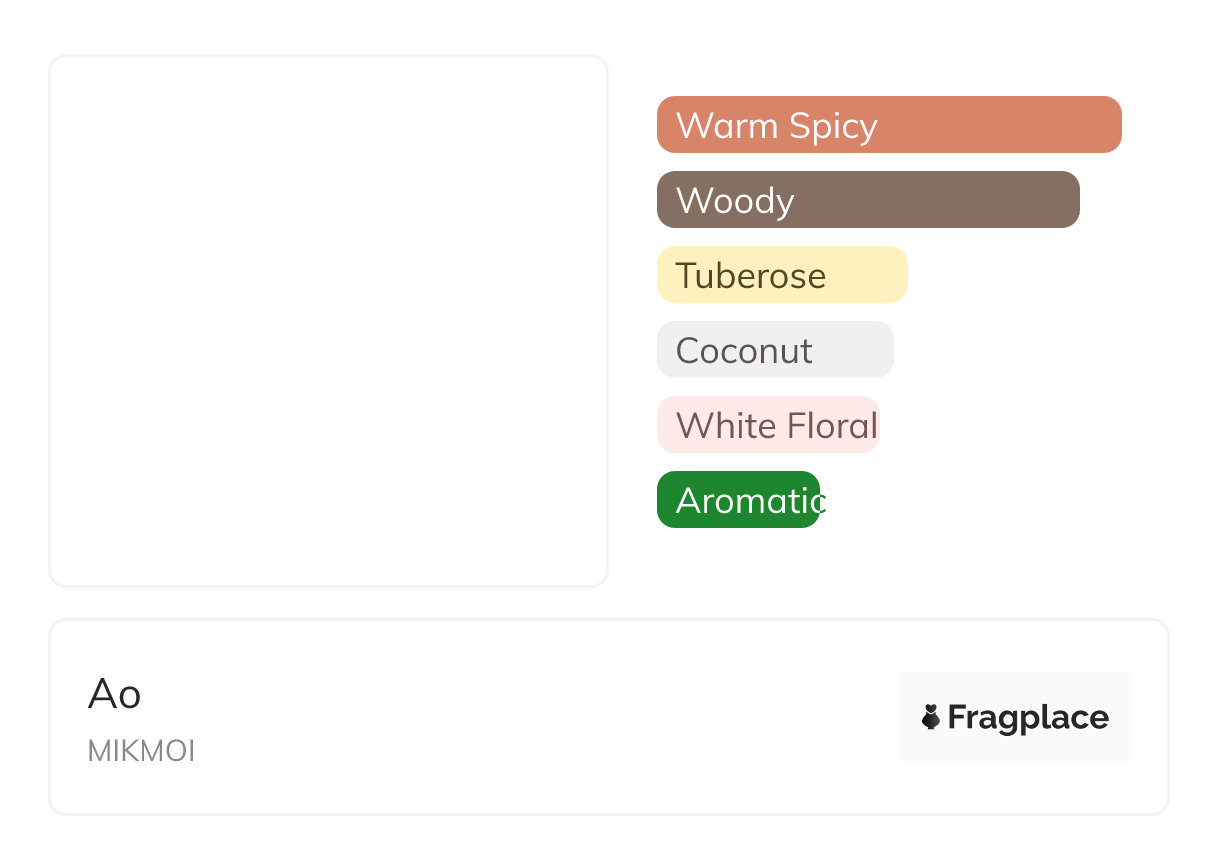Click the fragrance name Ao
This screenshot has width=1218, height=864.
(x=115, y=694)
